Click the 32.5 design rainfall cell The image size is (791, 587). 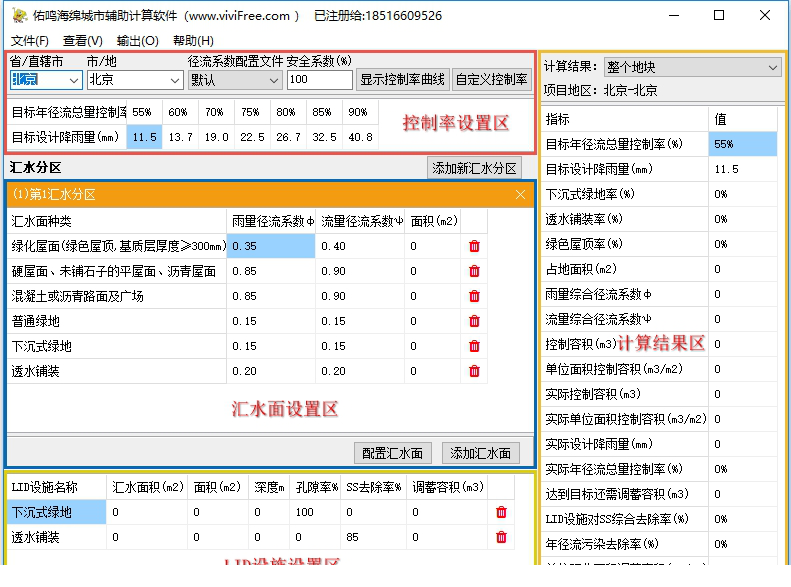(324, 137)
